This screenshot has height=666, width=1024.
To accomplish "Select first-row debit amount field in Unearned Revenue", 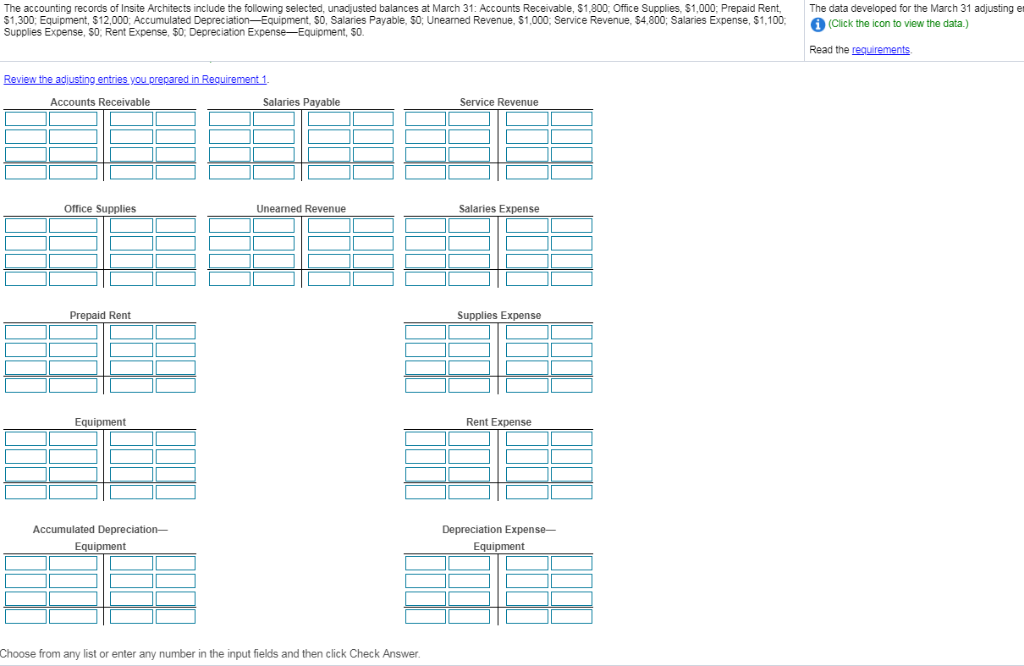I will coord(274,226).
